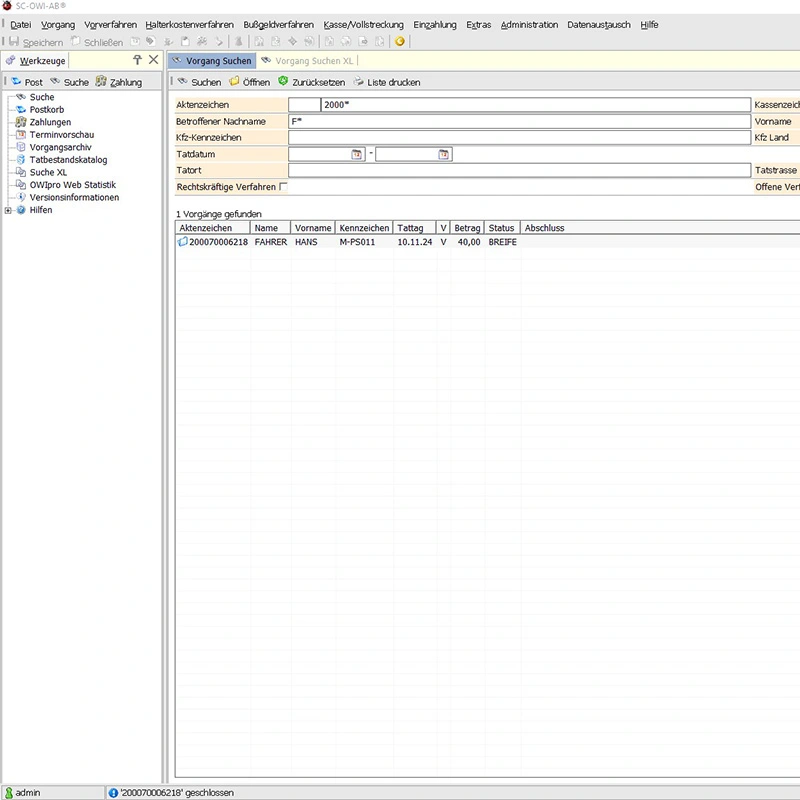The image size is (800, 800).
Task: Click the yellow help icon in main toolbar
Action: click(400, 42)
